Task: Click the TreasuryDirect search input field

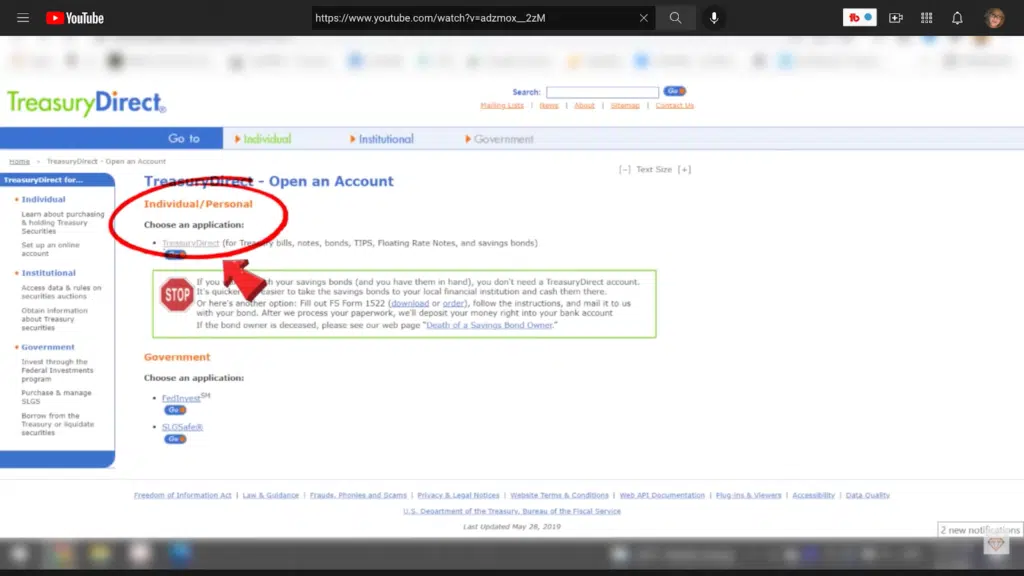Action: pos(602,92)
